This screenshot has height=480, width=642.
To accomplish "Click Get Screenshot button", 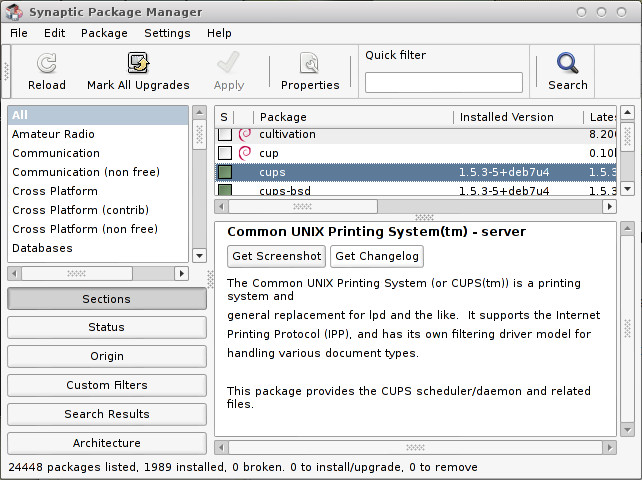I will pos(276,256).
